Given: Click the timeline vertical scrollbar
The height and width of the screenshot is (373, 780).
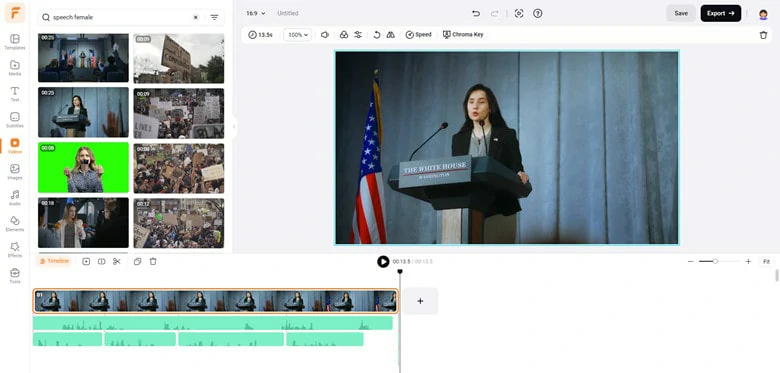Looking at the screenshot, I should tap(777, 276).
